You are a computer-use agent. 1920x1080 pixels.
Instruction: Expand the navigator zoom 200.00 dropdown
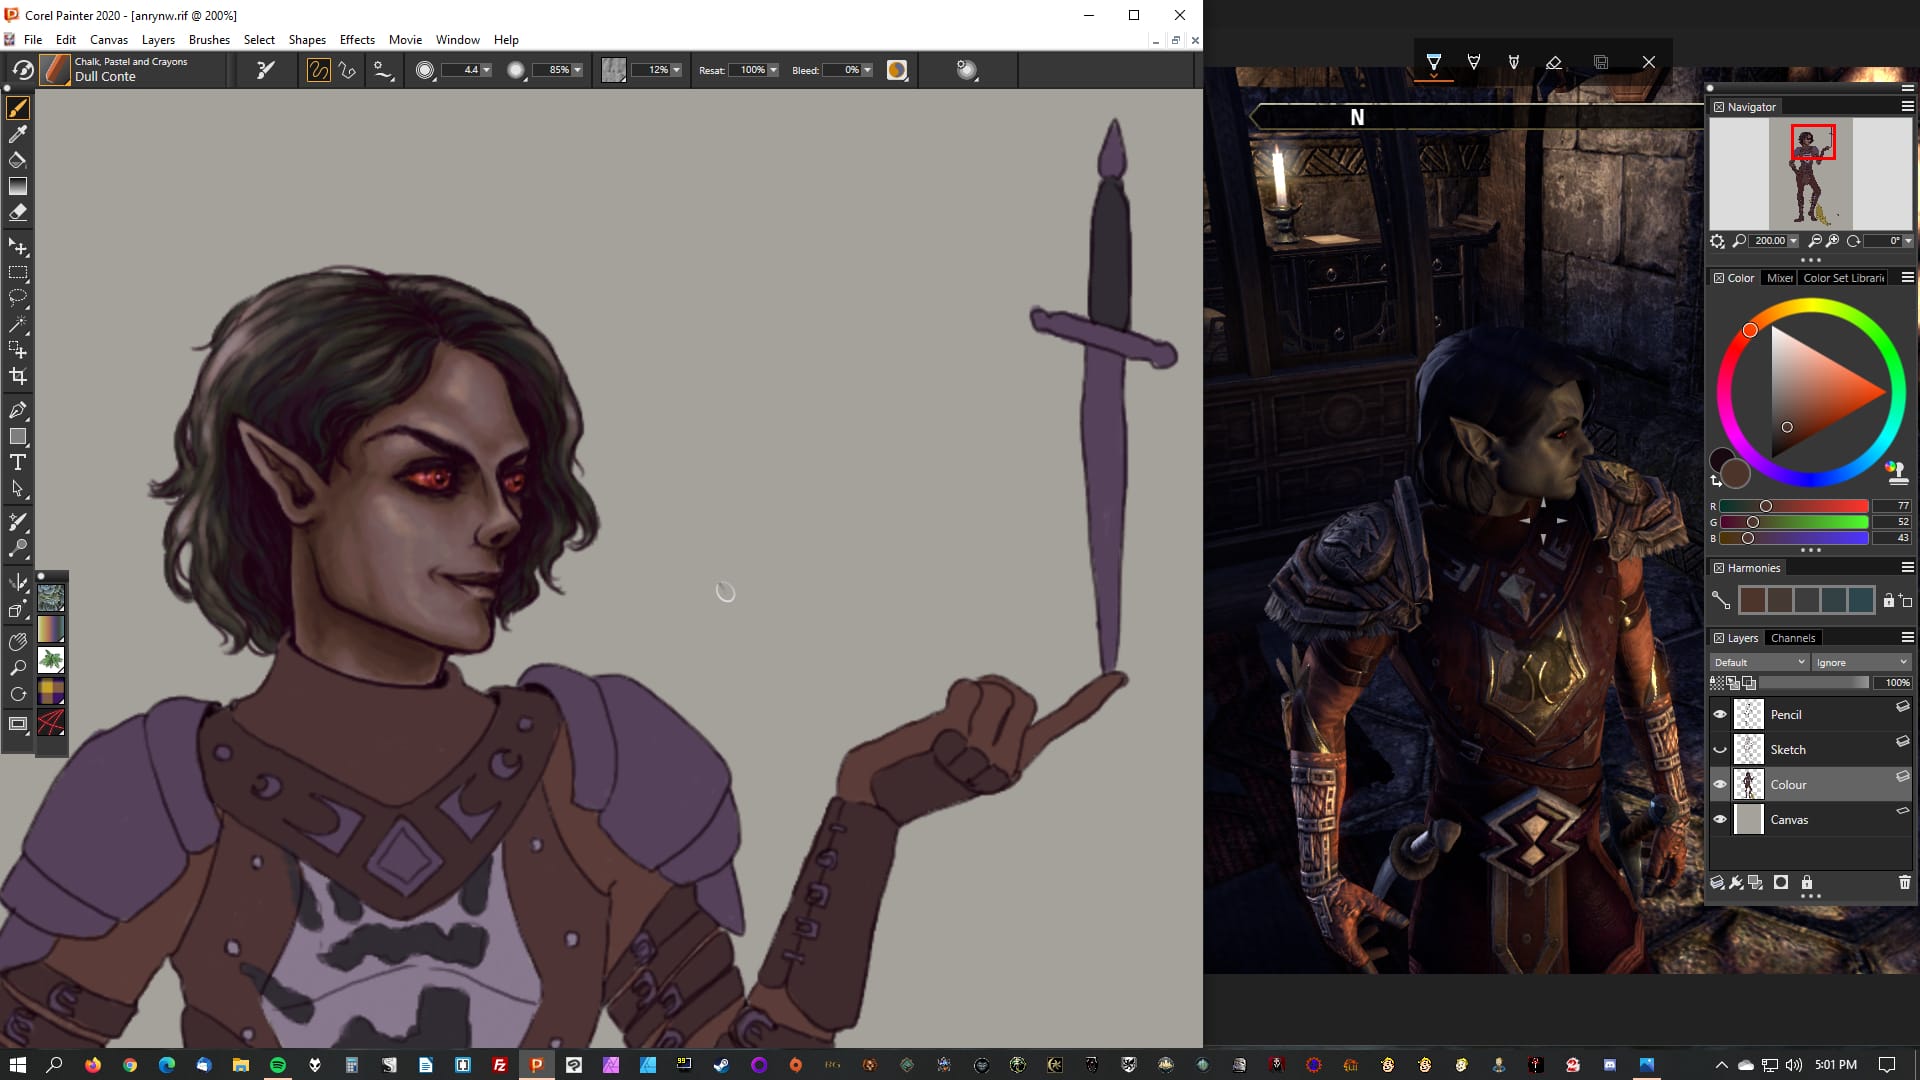click(1793, 241)
